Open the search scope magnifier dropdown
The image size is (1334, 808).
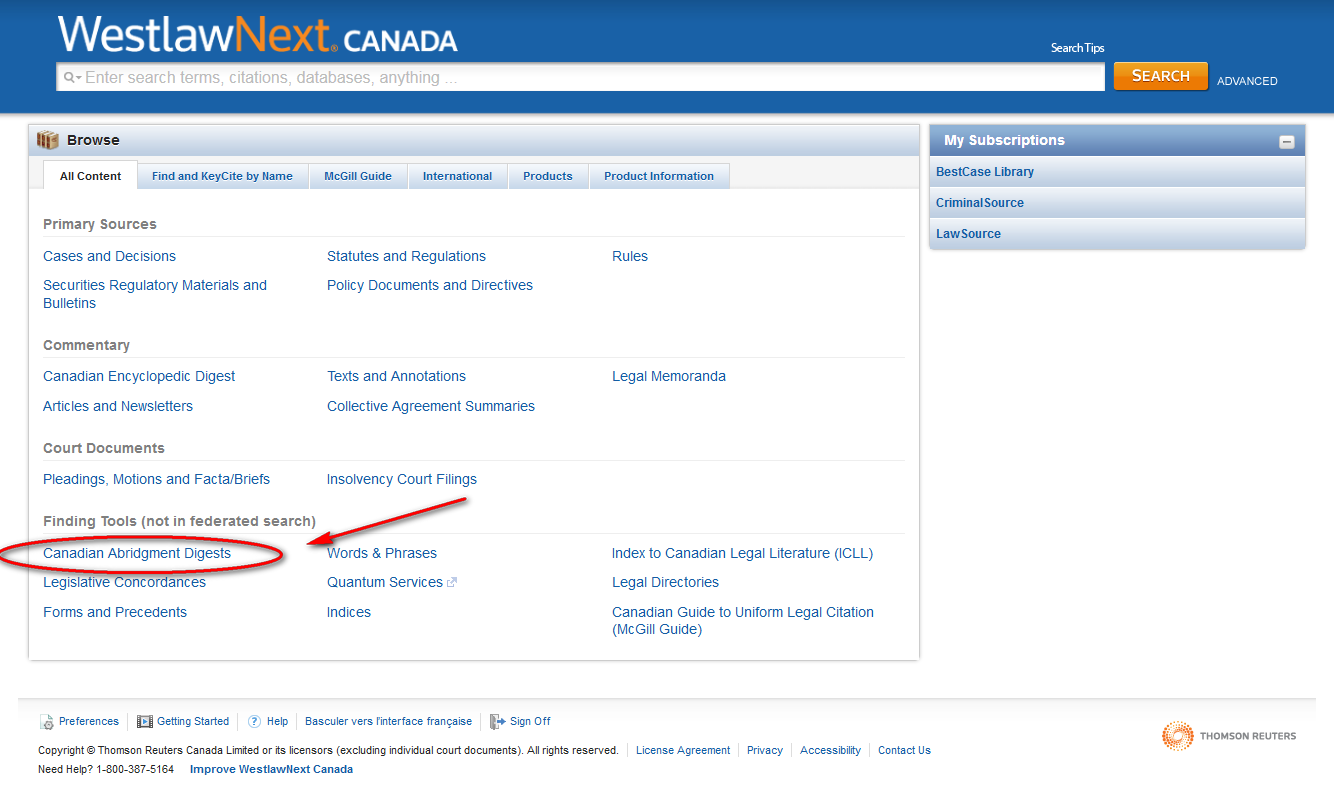point(72,78)
